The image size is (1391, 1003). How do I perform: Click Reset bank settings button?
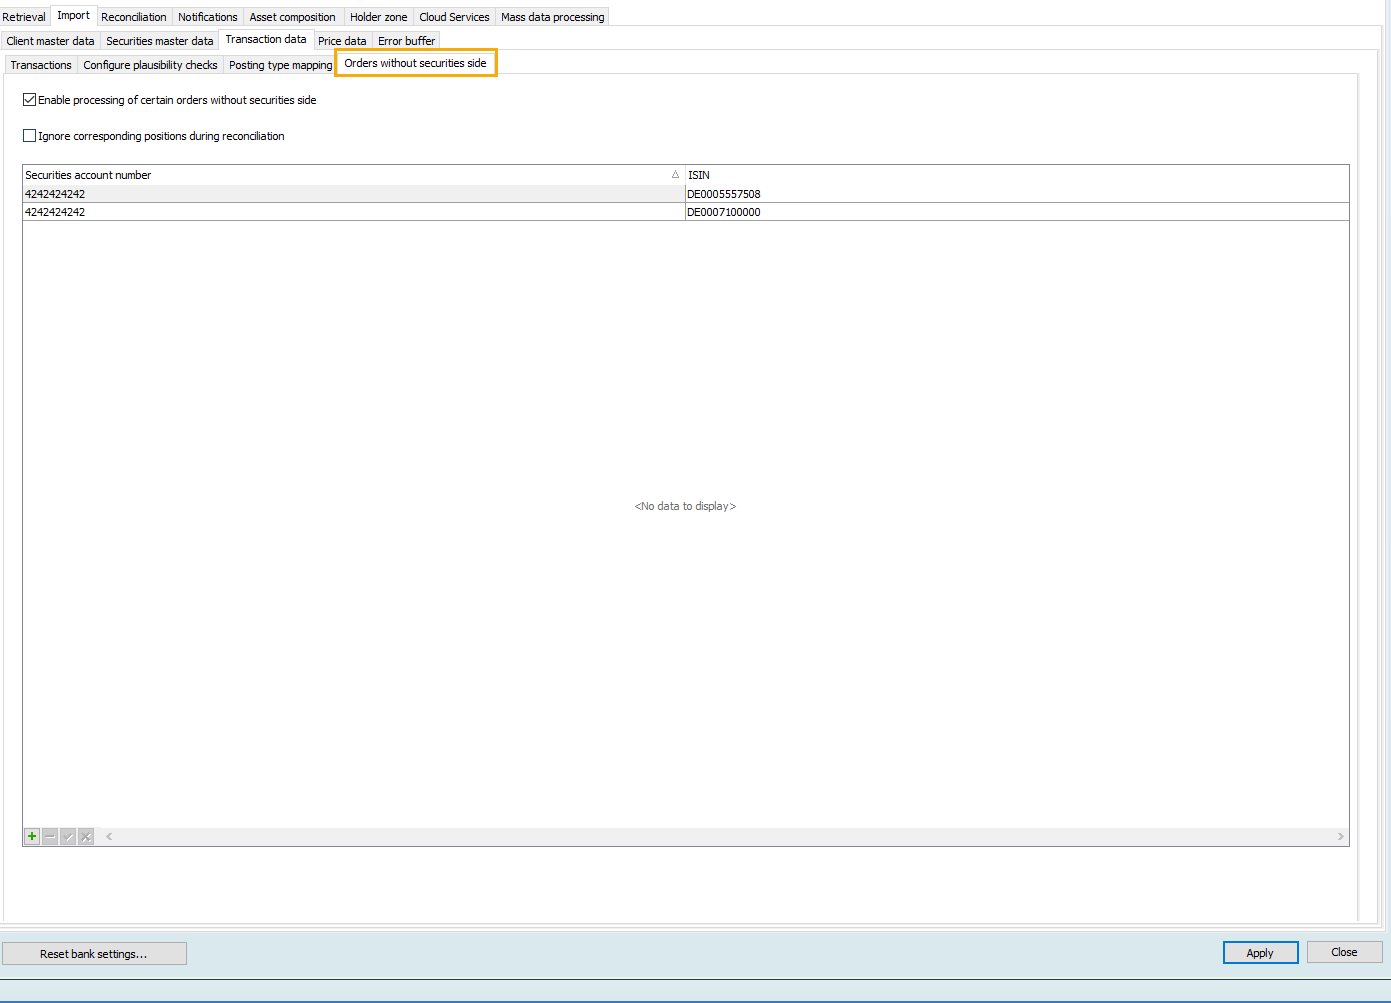(x=94, y=954)
